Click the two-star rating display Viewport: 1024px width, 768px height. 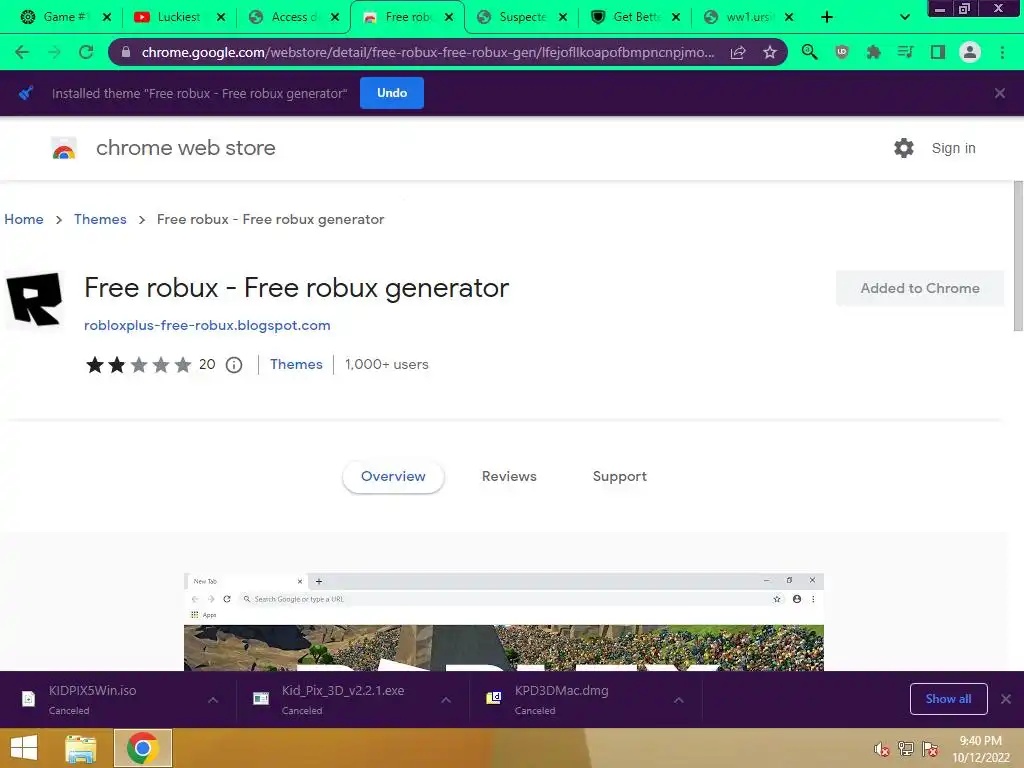pos(138,364)
